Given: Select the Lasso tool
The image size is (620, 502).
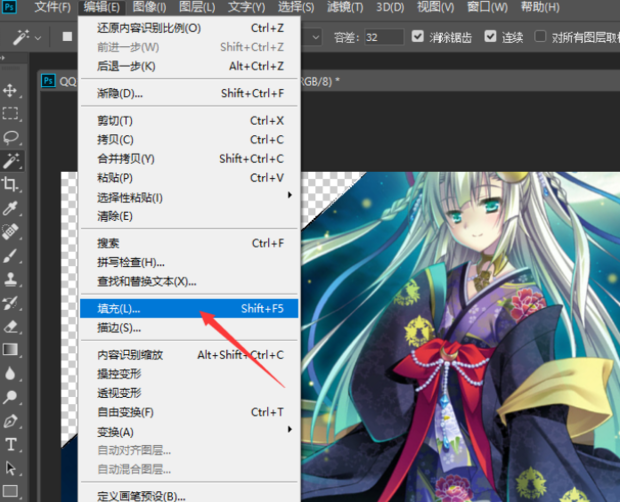Looking at the screenshot, I should 10,137.
